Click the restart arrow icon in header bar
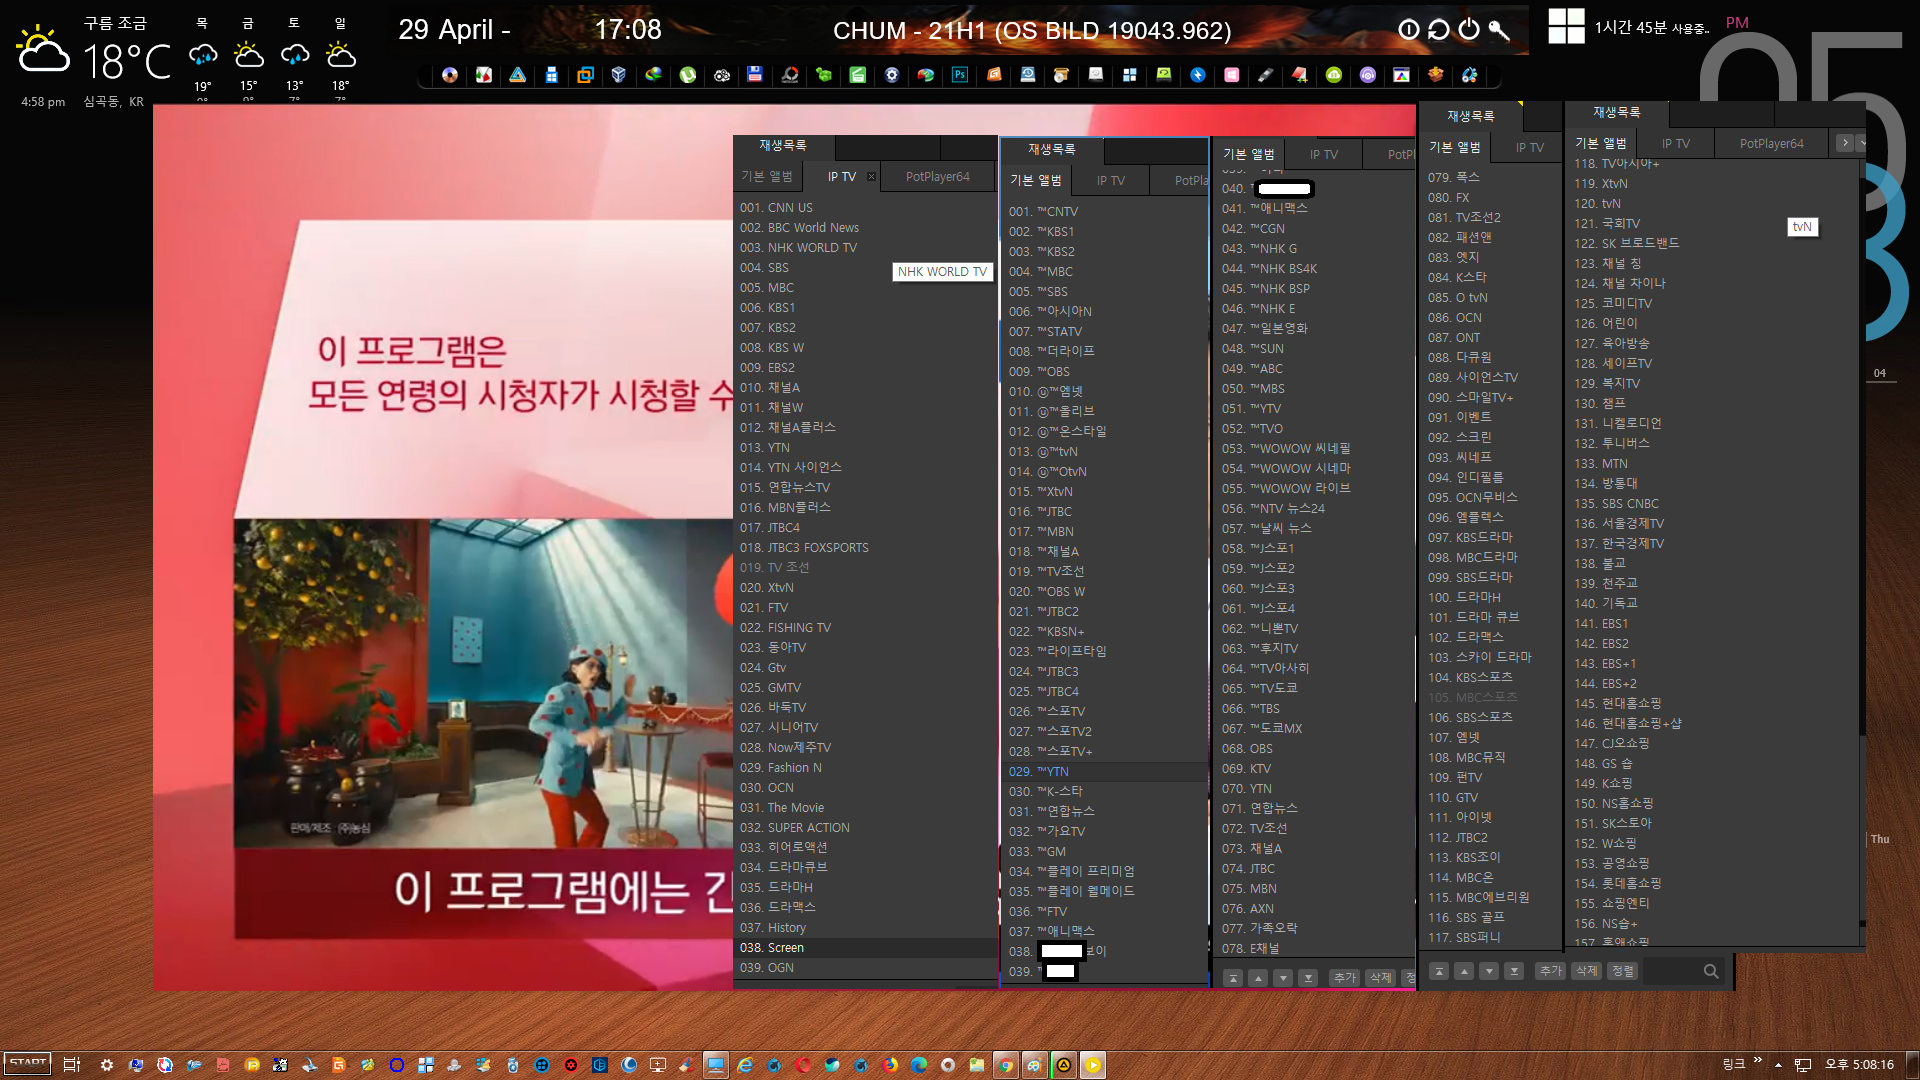1920x1080 pixels. [x=1439, y=30]
